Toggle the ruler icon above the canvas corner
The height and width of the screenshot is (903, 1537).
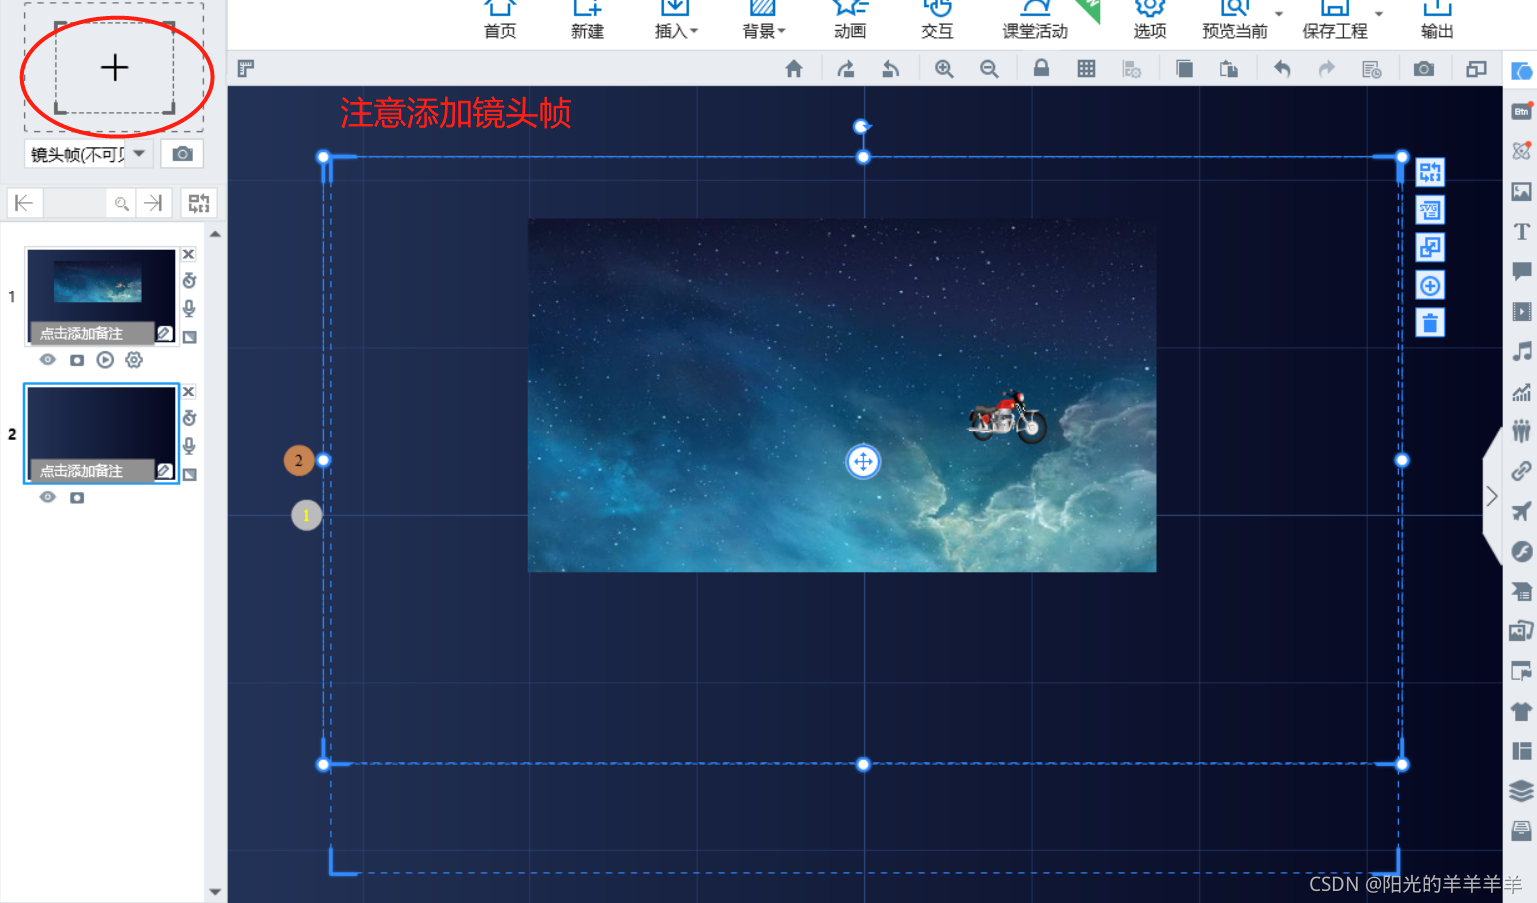click(245, 68)
